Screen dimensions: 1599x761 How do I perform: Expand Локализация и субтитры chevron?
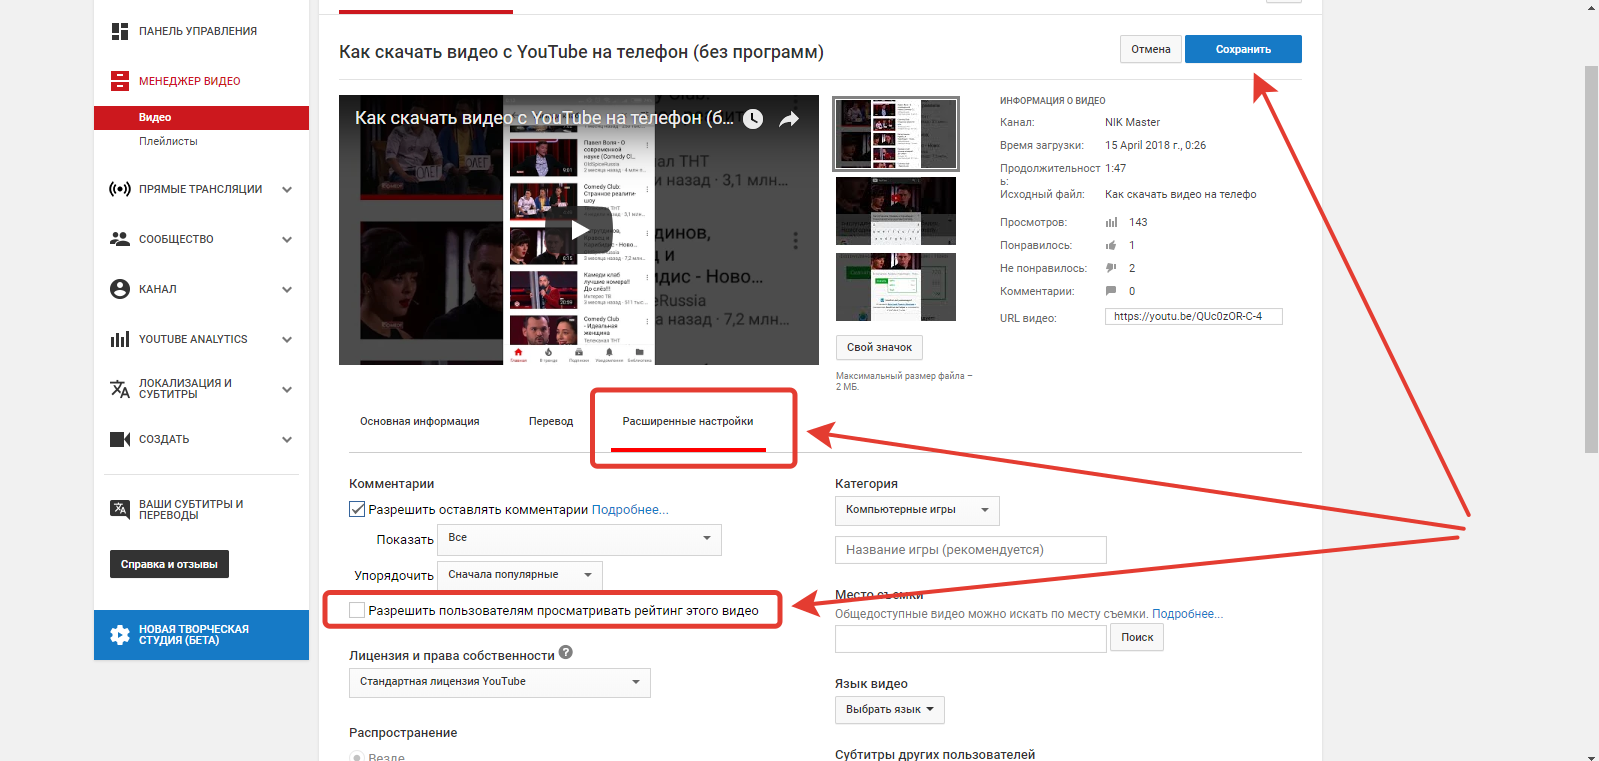click(x=287, y=389)
